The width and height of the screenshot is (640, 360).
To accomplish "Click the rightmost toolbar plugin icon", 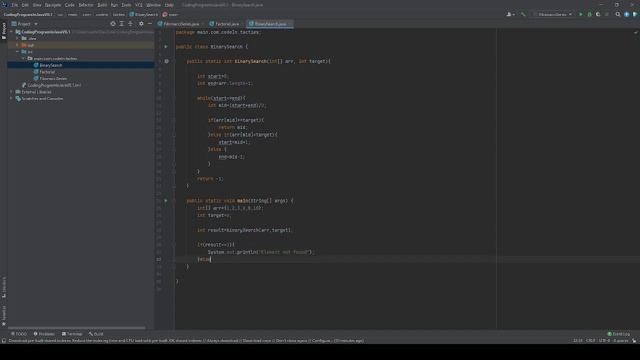I will pos(635,14).
